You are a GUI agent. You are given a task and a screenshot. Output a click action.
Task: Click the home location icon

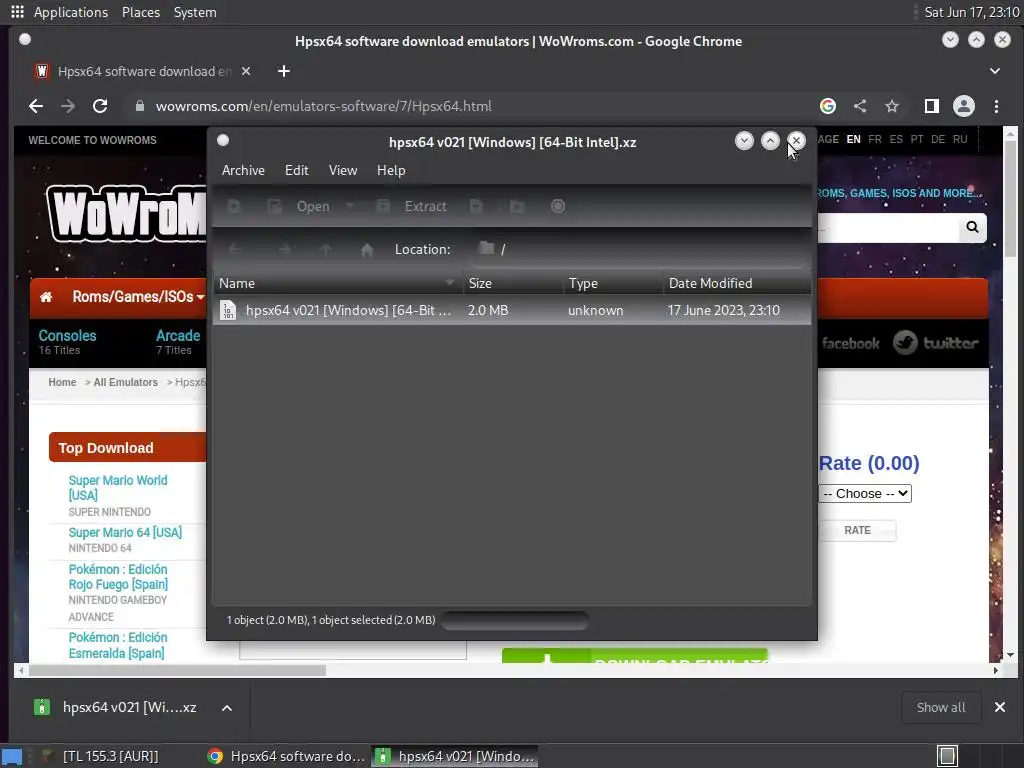[x=367, y=249]
